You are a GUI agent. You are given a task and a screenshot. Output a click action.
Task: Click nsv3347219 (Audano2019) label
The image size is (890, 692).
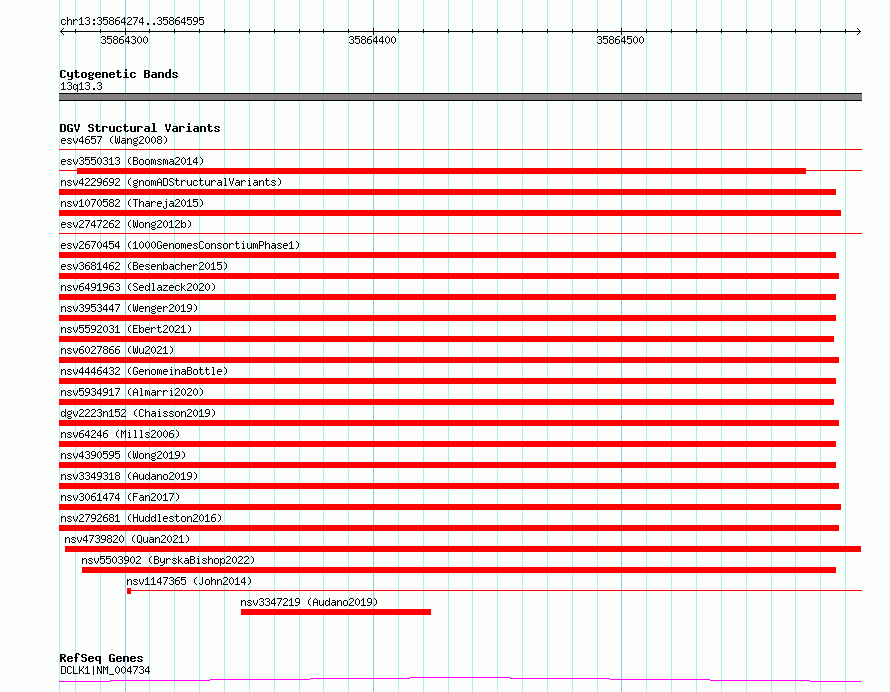pos(309,602)
